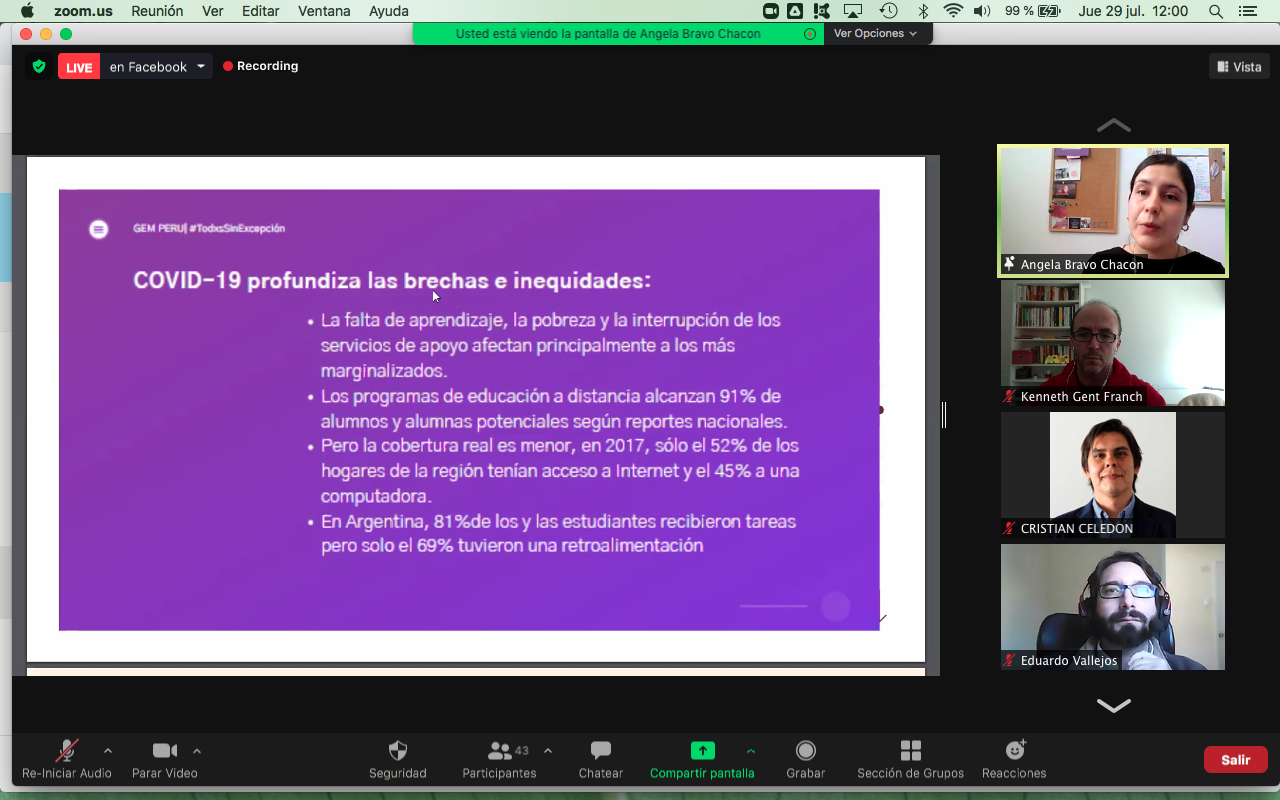Click the red Salir button

pyautogui.click(x=1235, y=759)
